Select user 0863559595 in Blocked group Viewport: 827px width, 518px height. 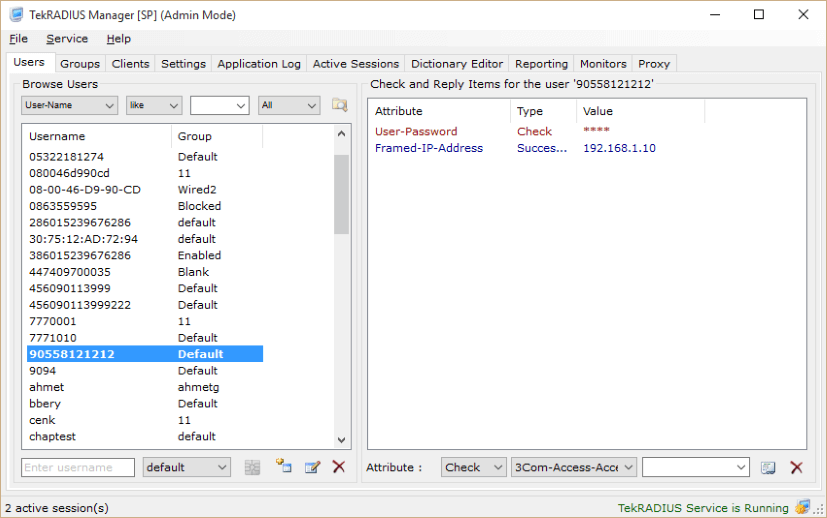coord(145,206)
